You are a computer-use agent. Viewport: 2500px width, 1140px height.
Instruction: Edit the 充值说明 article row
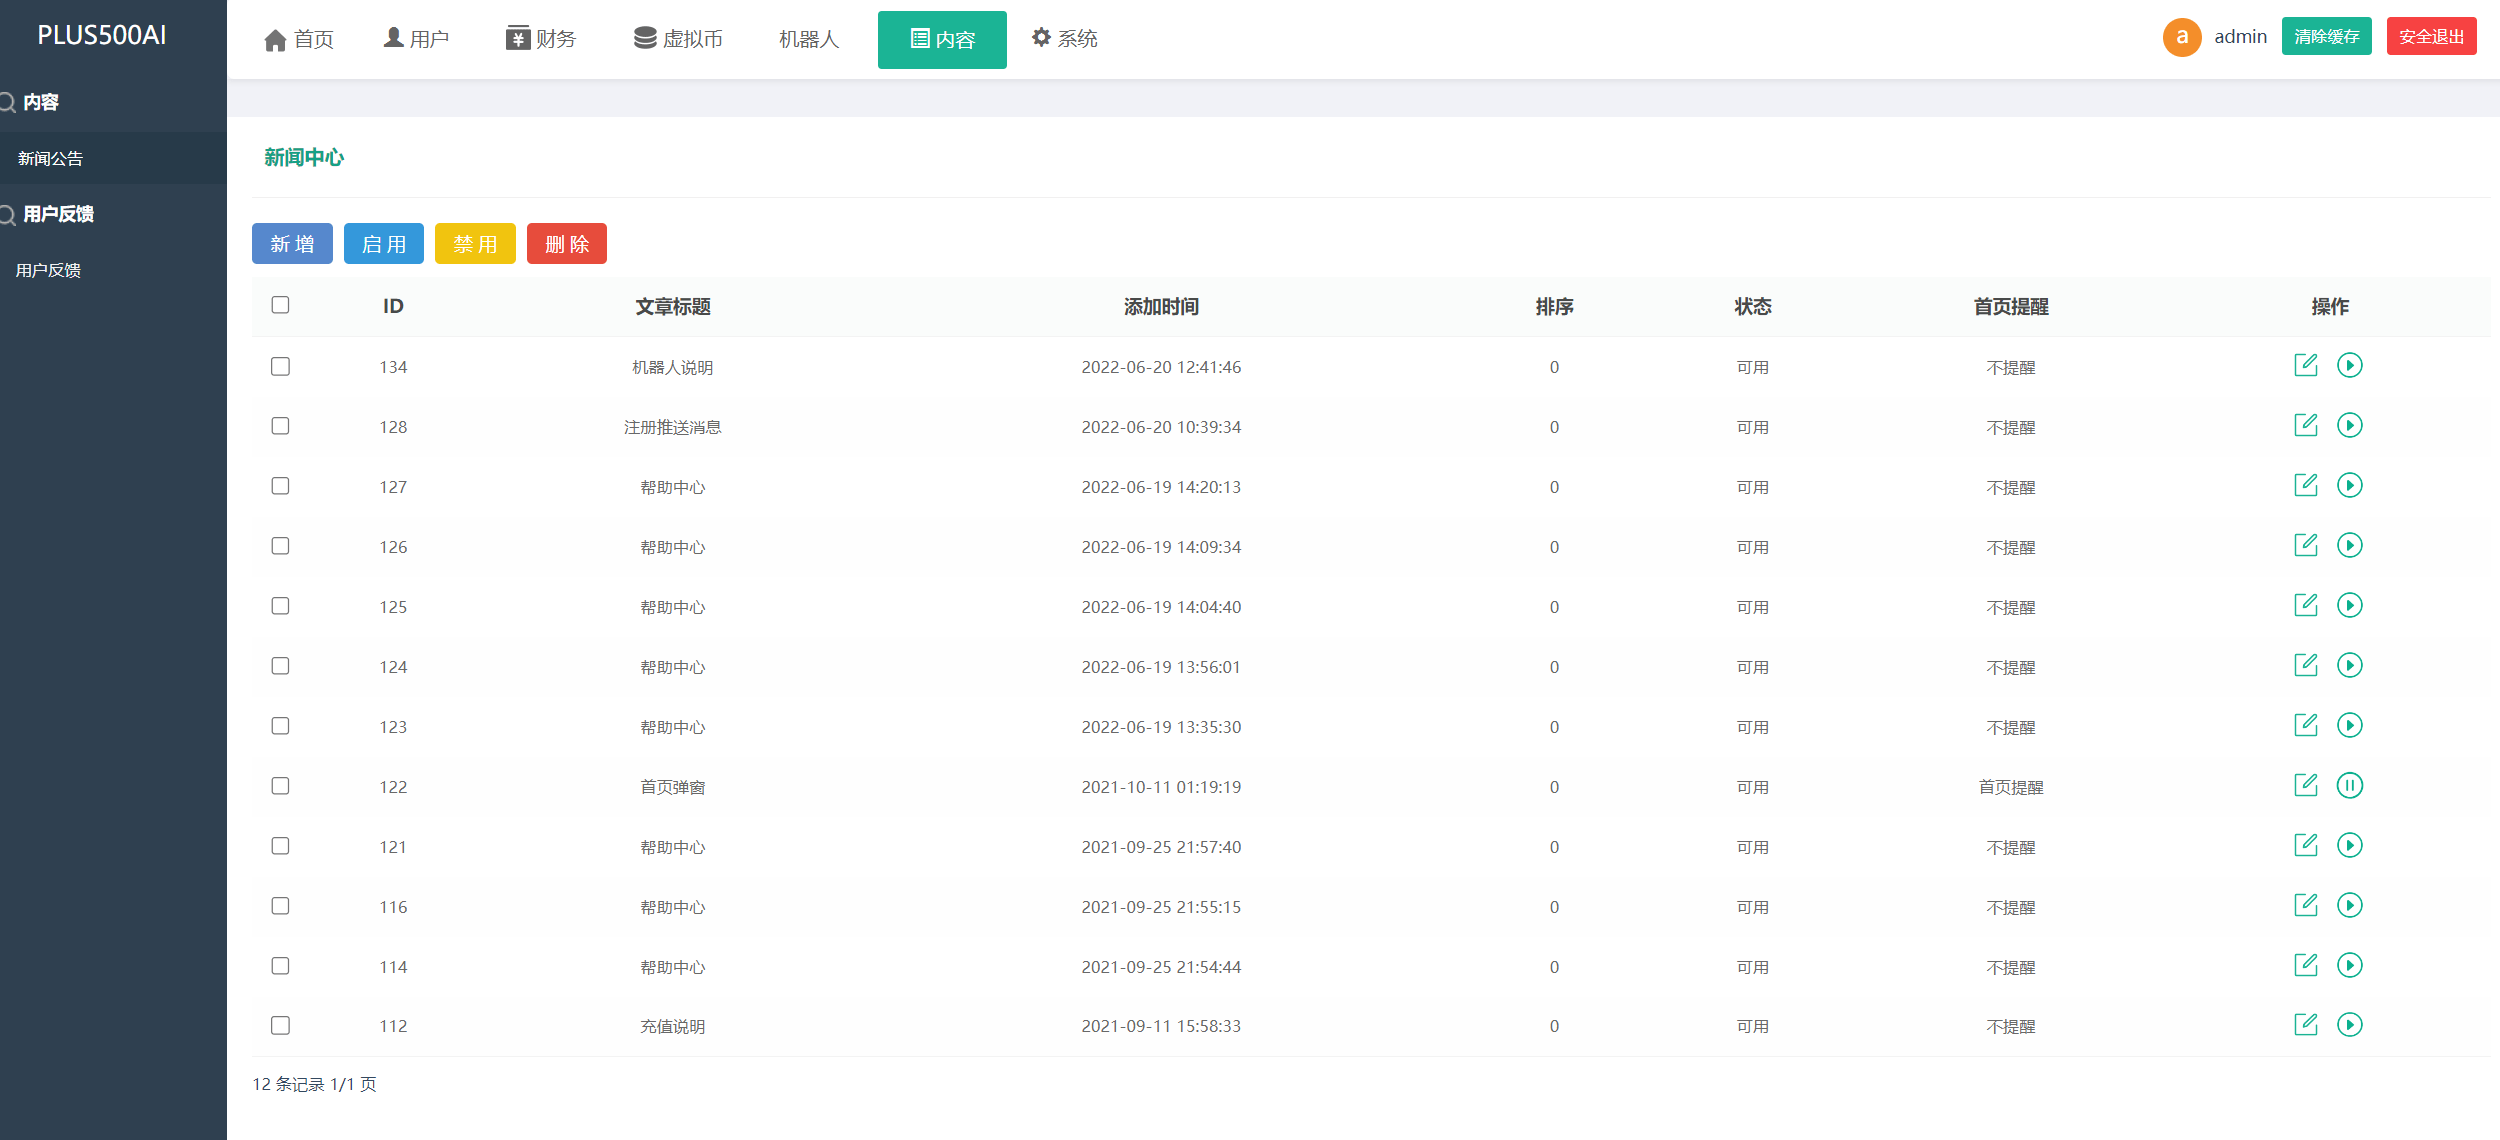coord(2305,1024)
